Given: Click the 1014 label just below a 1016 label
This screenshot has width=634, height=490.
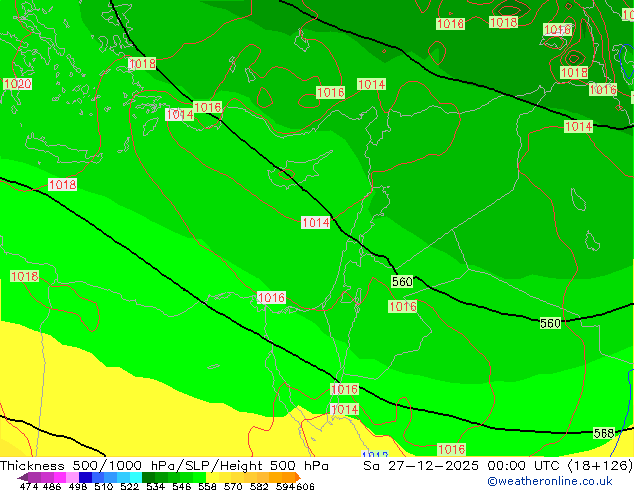Looking at the screenshot, I should (344, 410).
